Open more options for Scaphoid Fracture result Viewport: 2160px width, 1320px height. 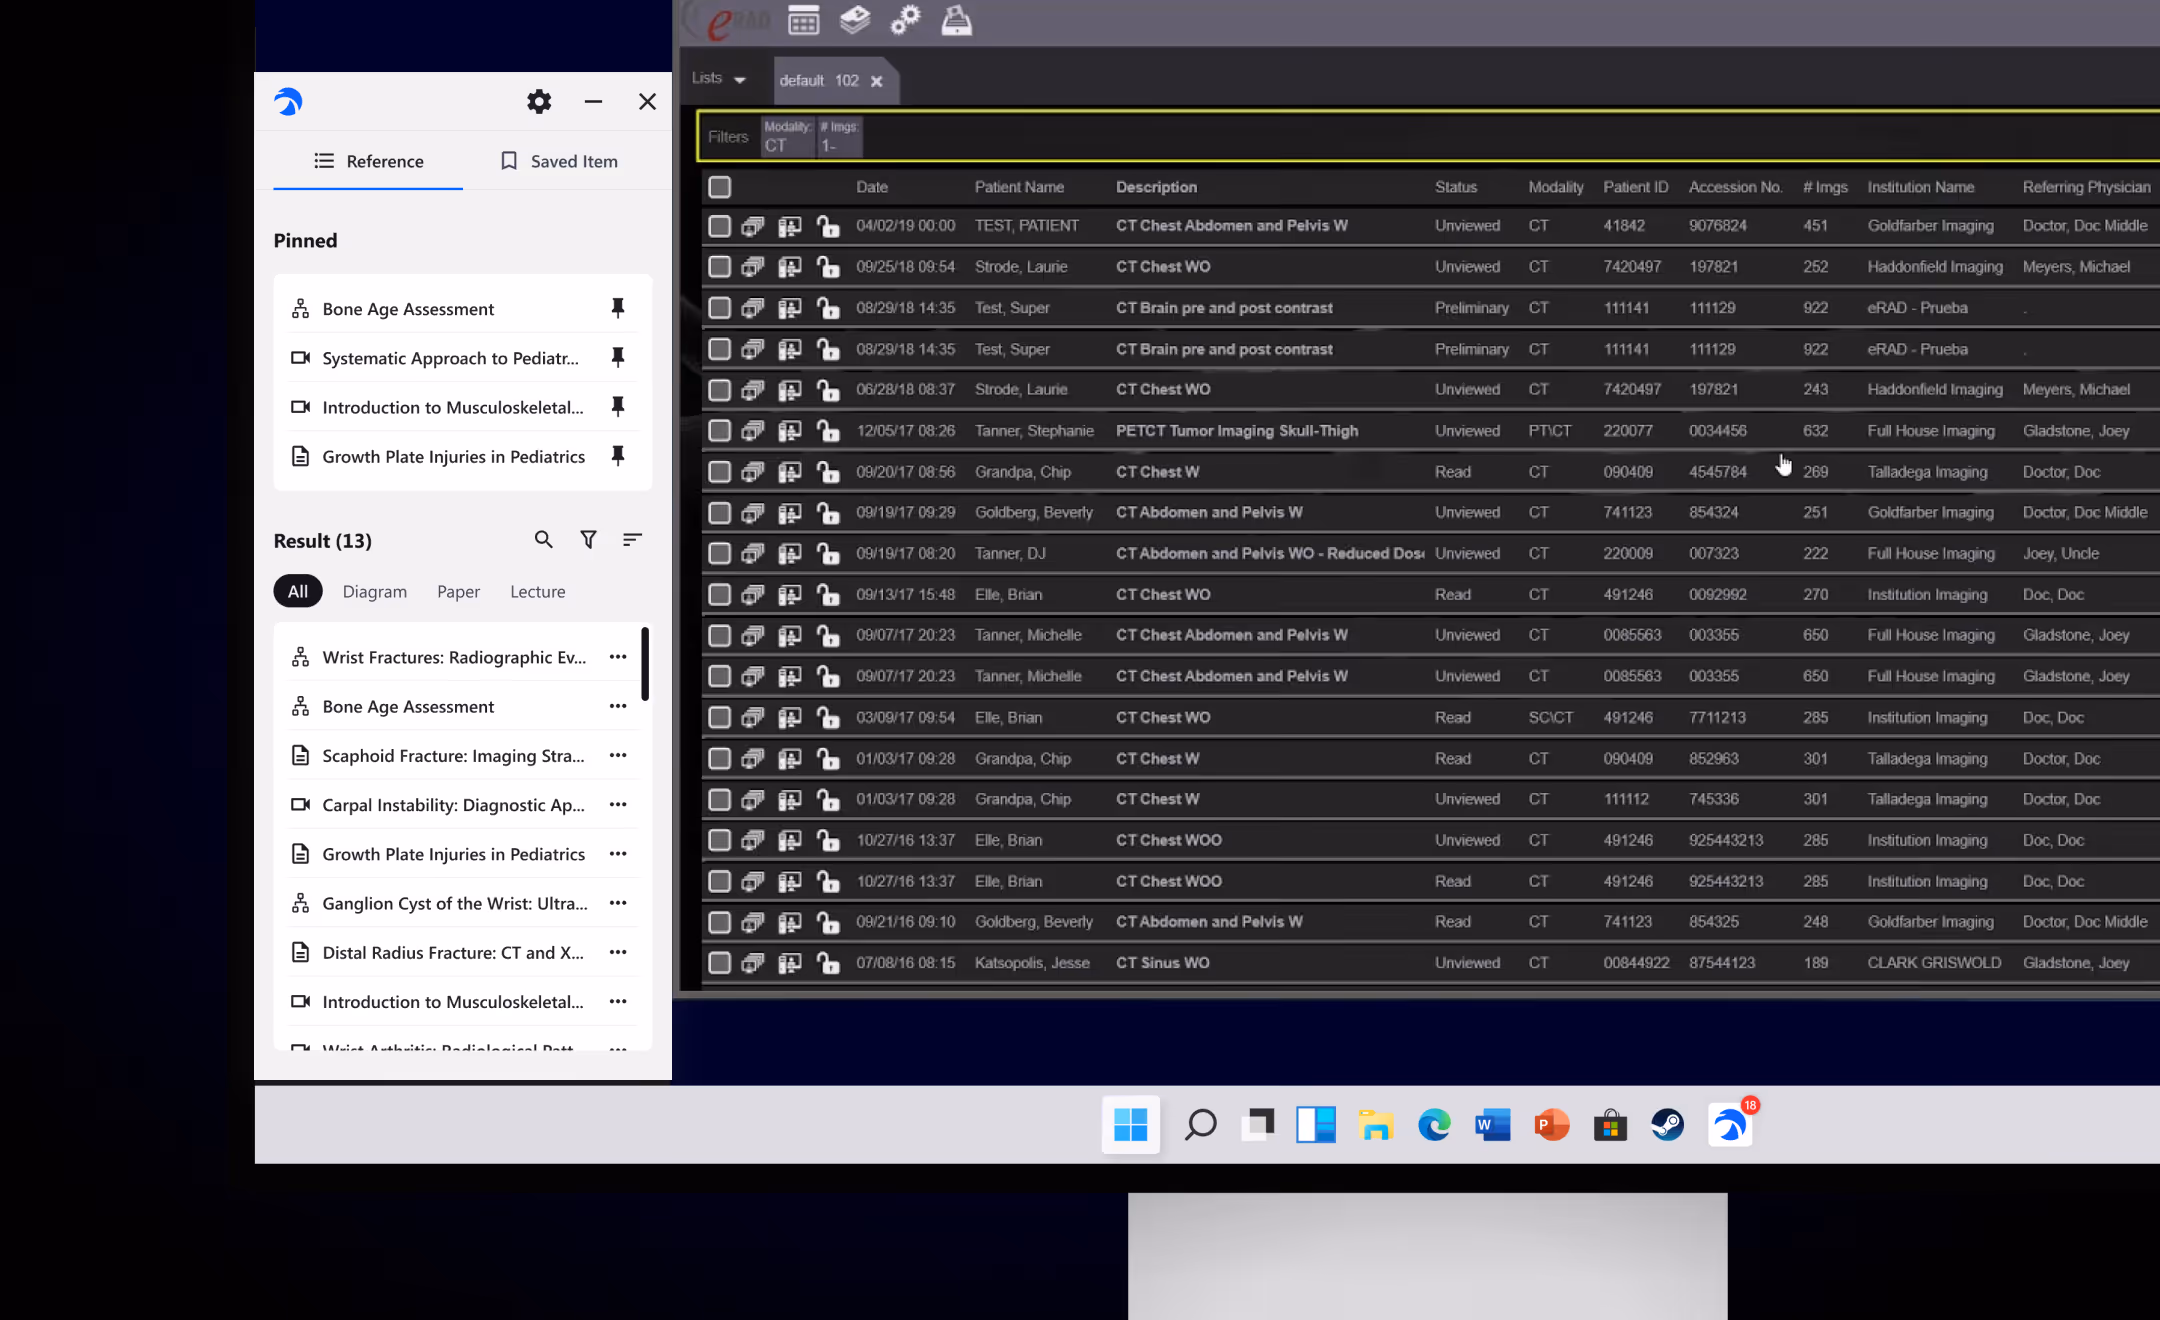[618, 755]
